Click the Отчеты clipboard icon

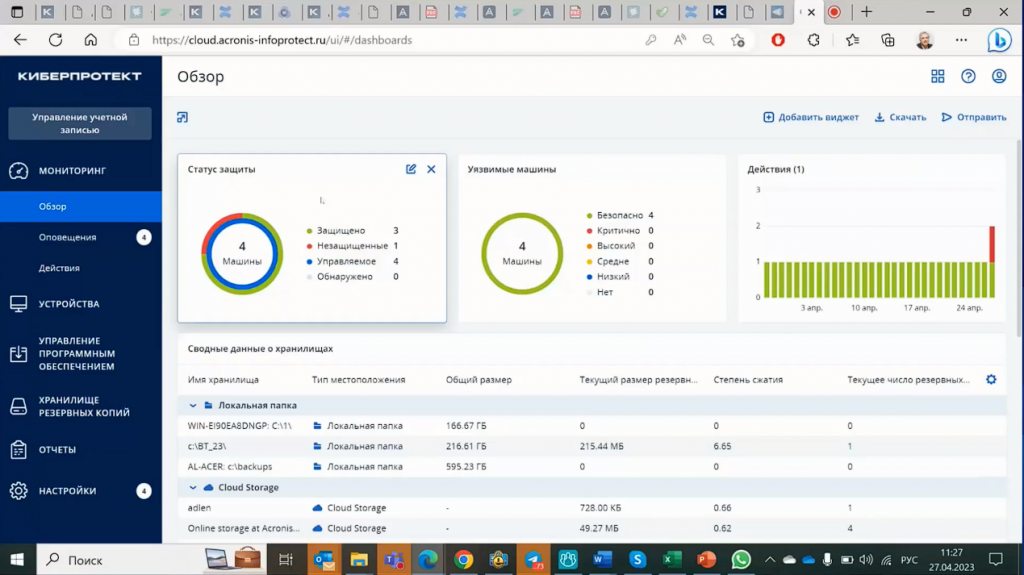click(x=18, y=450)
